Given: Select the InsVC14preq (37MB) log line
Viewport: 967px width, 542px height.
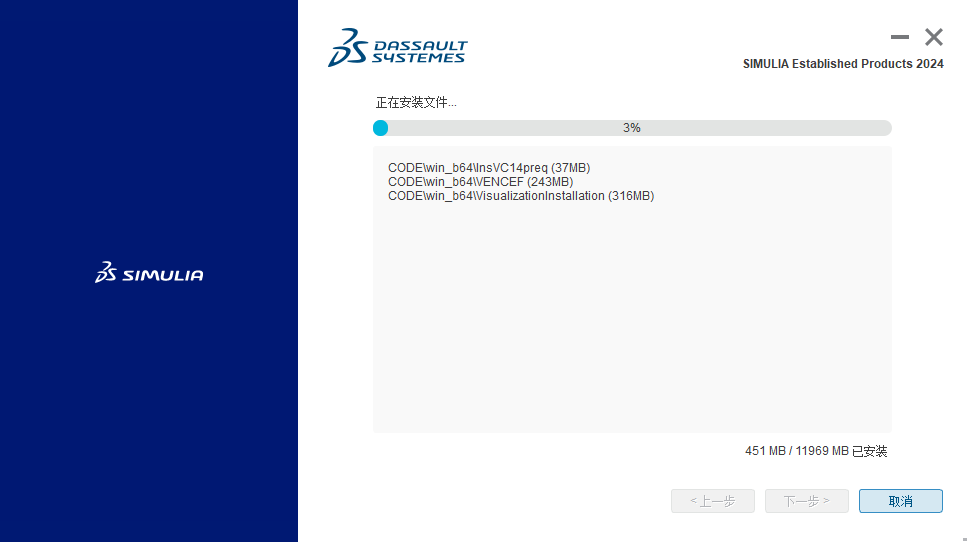Looking at the screenshot, I should [482, 168].
